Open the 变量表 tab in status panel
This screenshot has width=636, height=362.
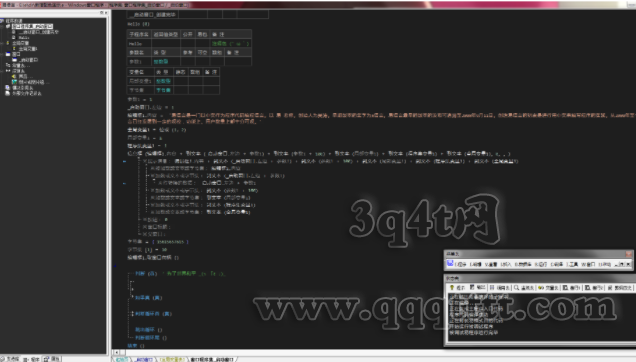[x=548, y=287]
